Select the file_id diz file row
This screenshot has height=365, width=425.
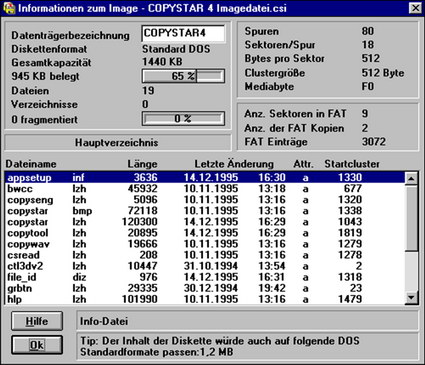tap(204, 277)
